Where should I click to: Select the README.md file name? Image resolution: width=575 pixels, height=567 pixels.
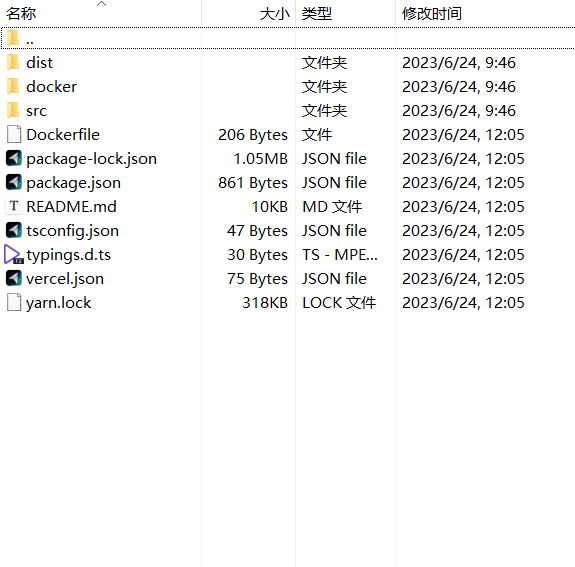click(72, 206)
